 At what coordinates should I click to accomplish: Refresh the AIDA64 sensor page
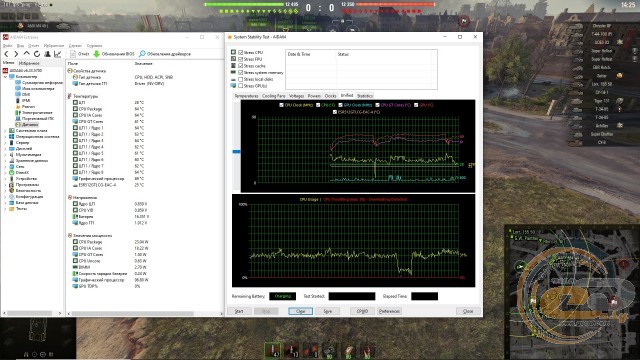pos(37,54)
